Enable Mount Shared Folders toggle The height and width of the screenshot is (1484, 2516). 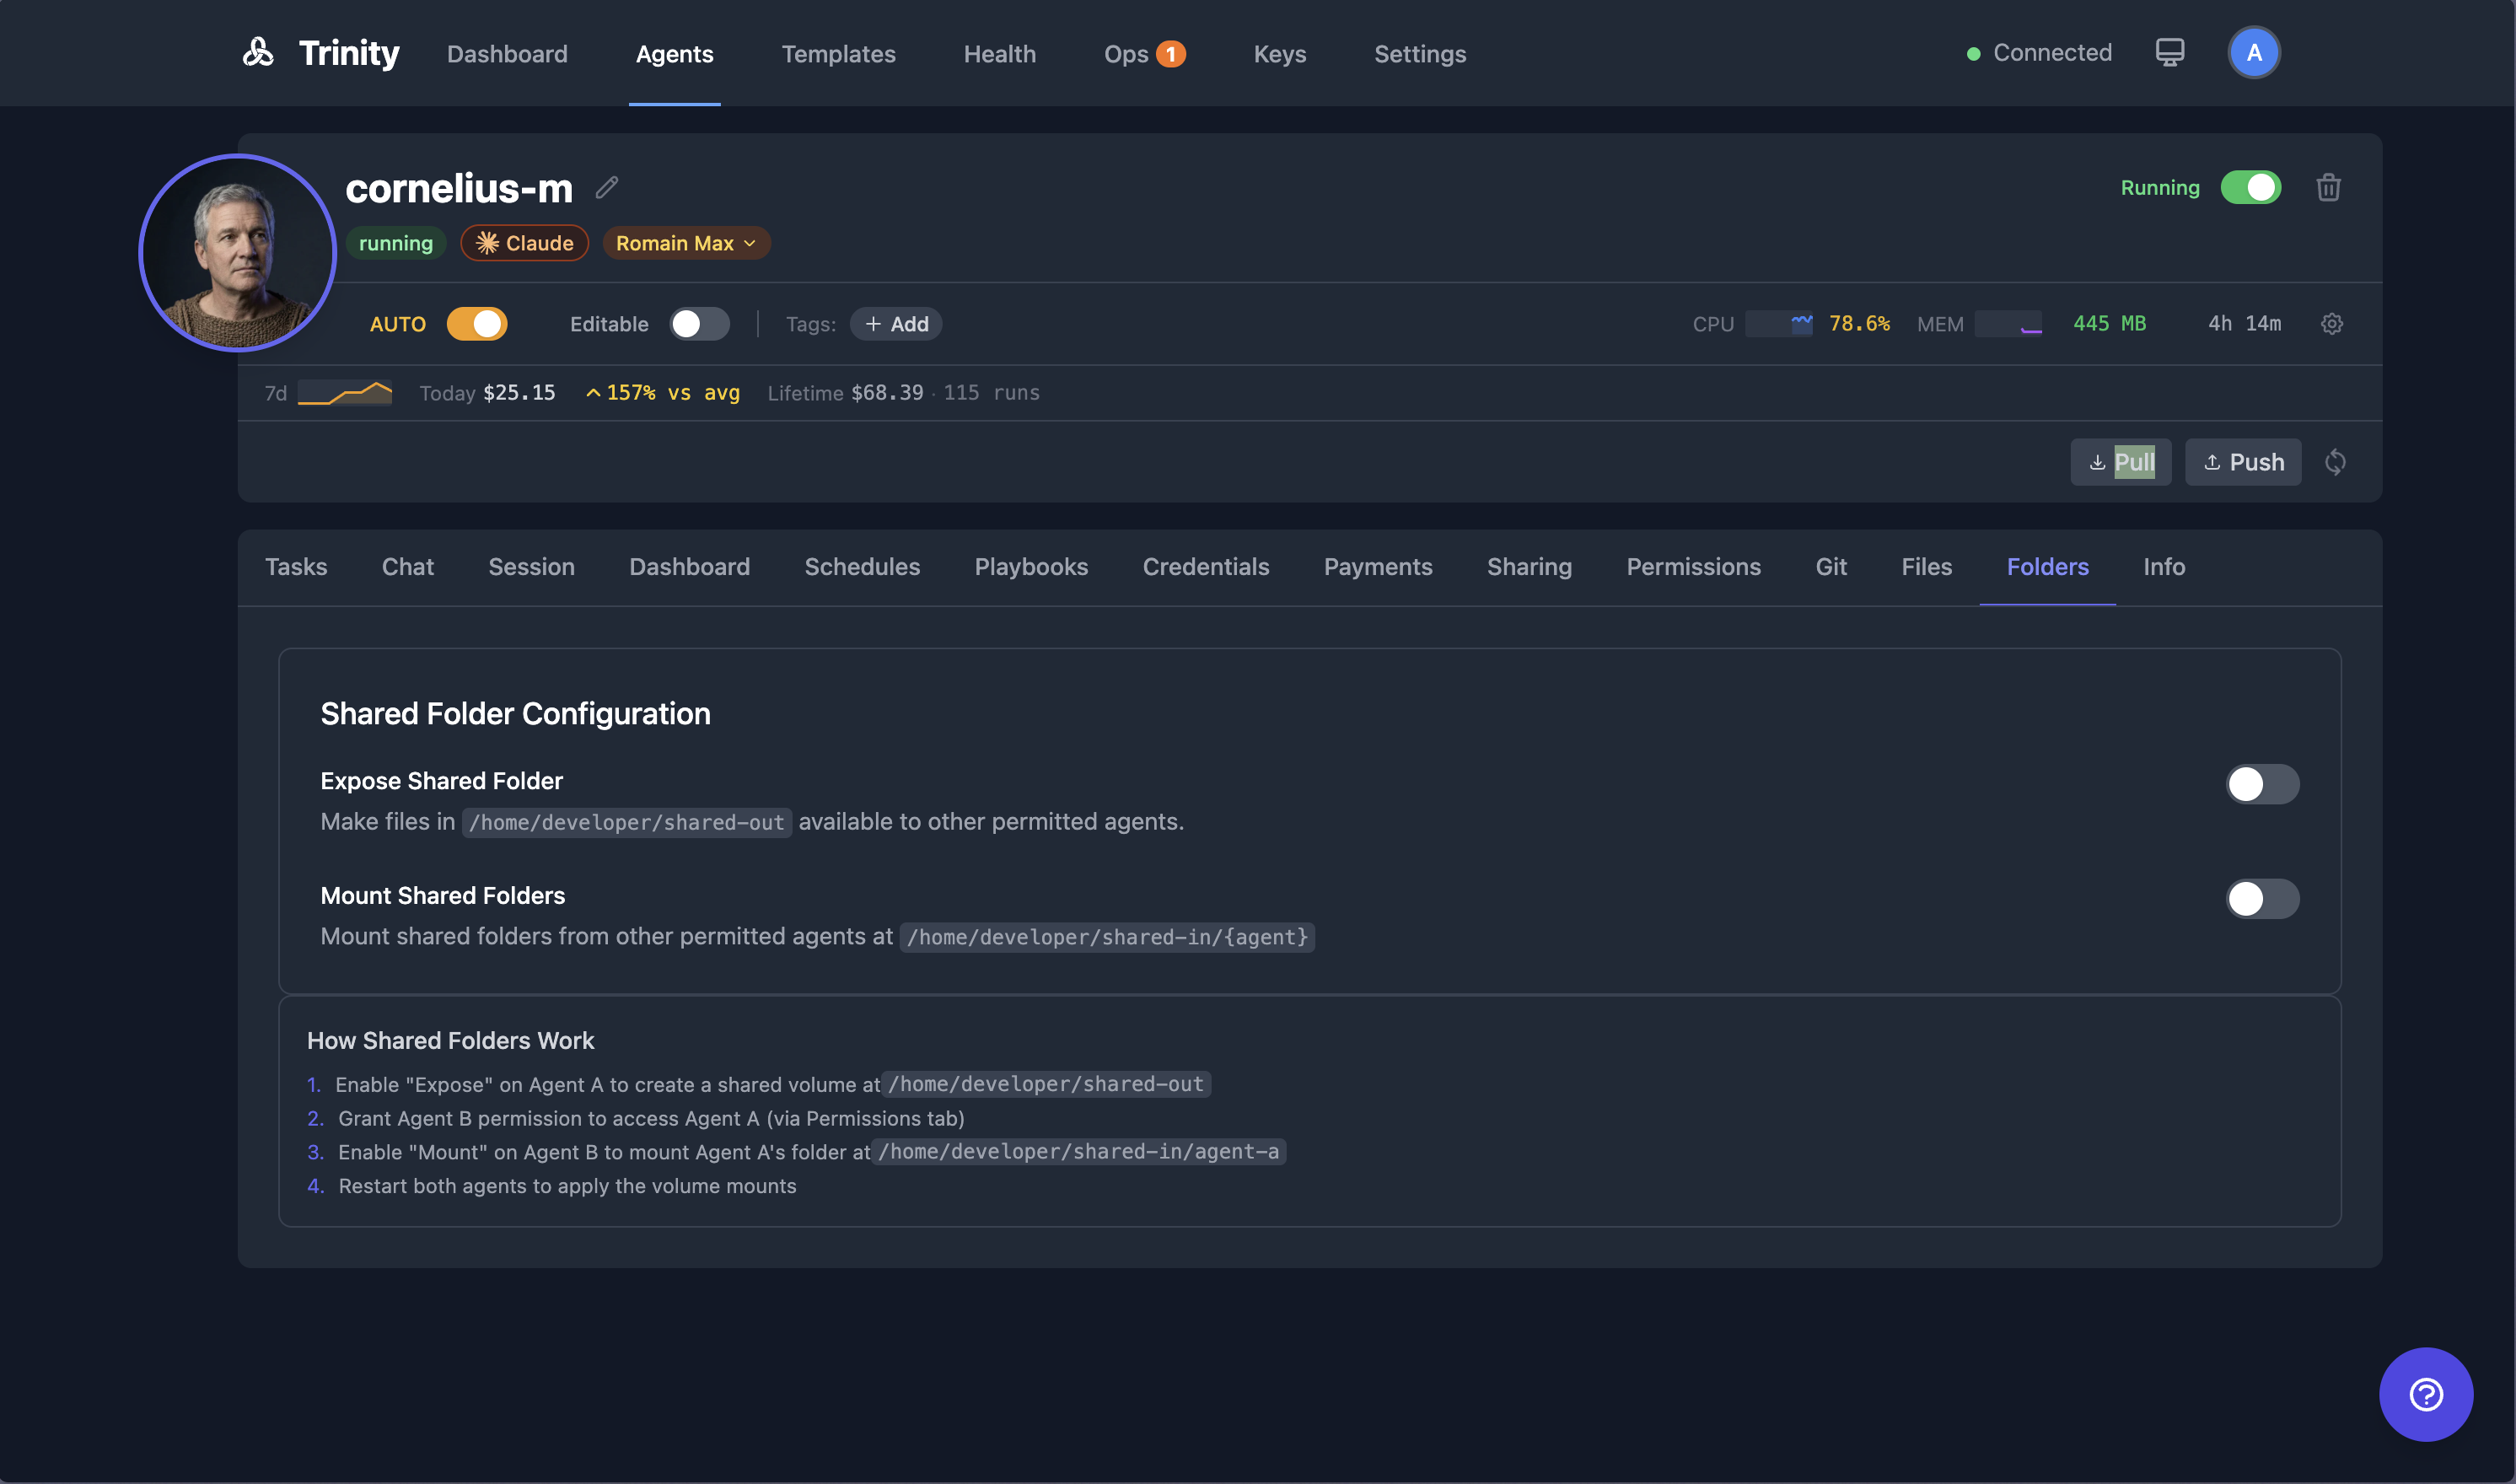tap(2262, 899)
